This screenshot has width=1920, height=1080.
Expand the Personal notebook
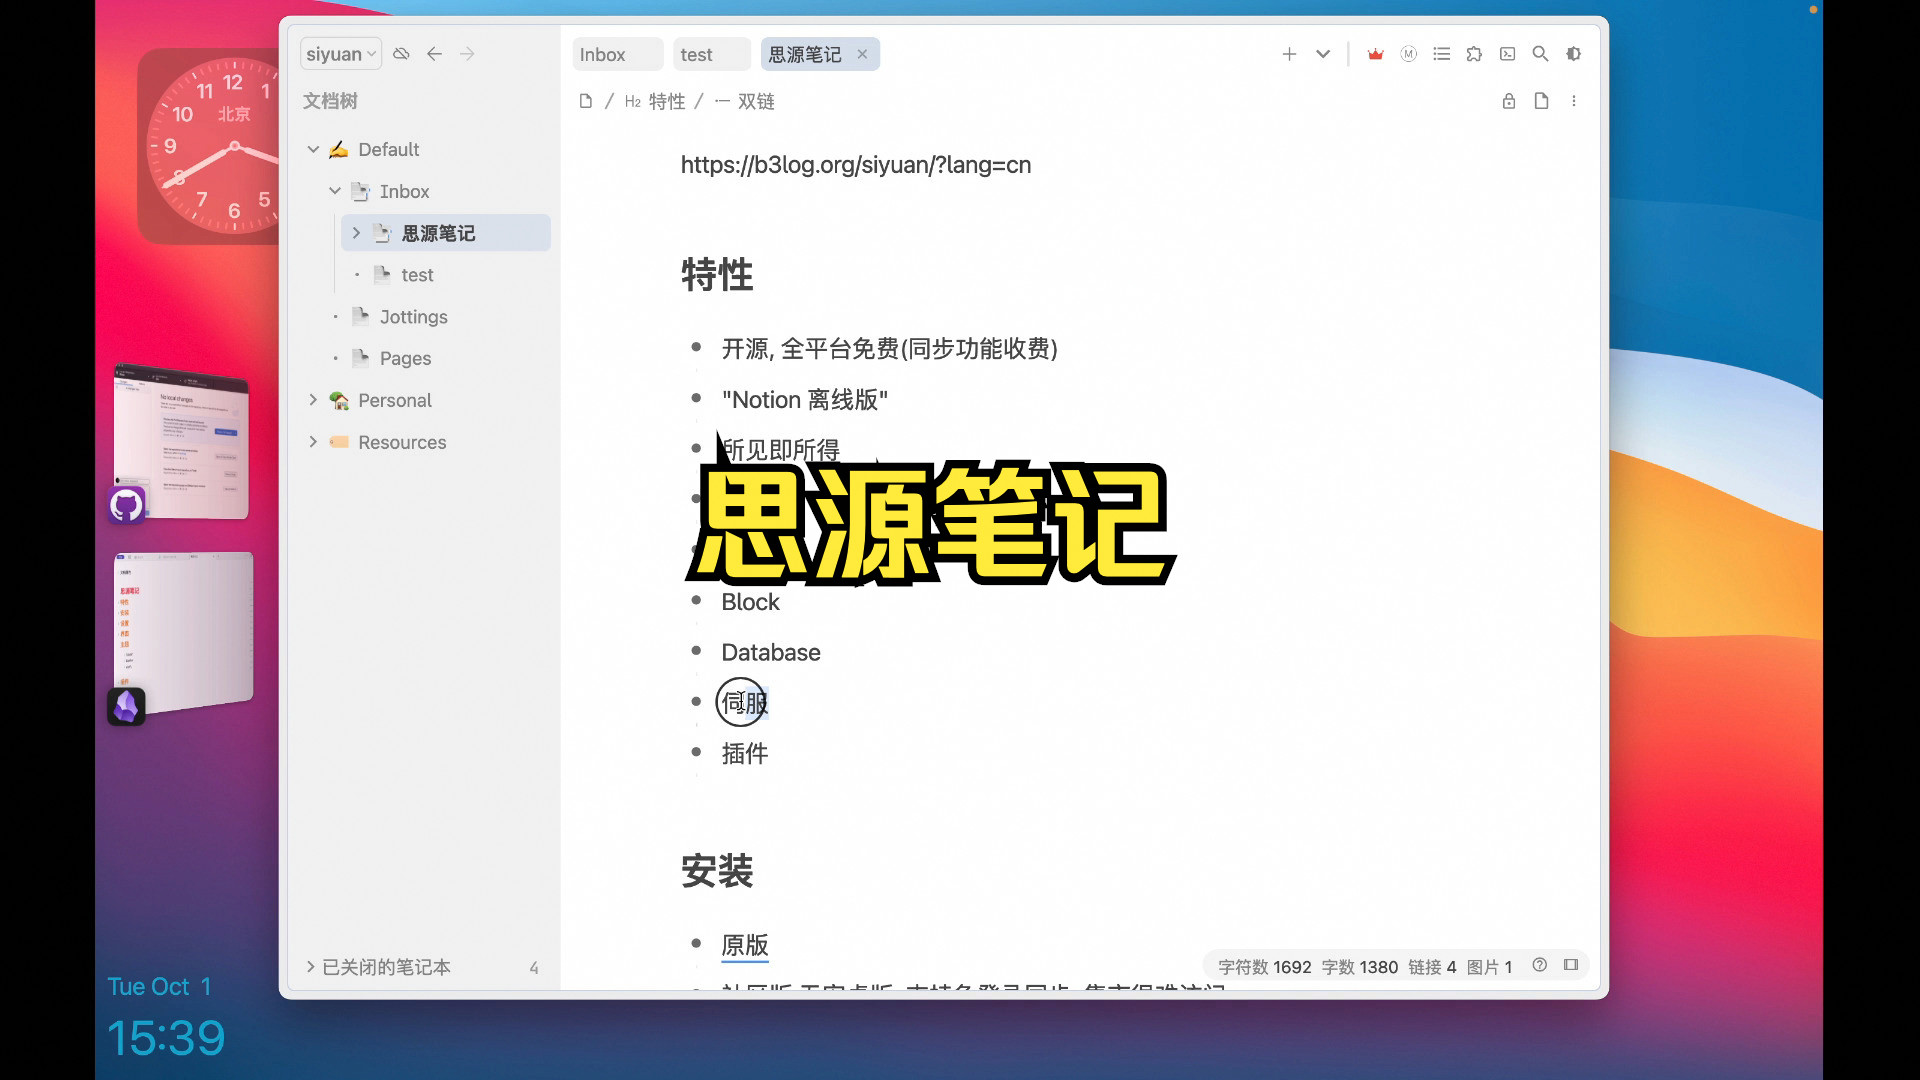point(313,400)
